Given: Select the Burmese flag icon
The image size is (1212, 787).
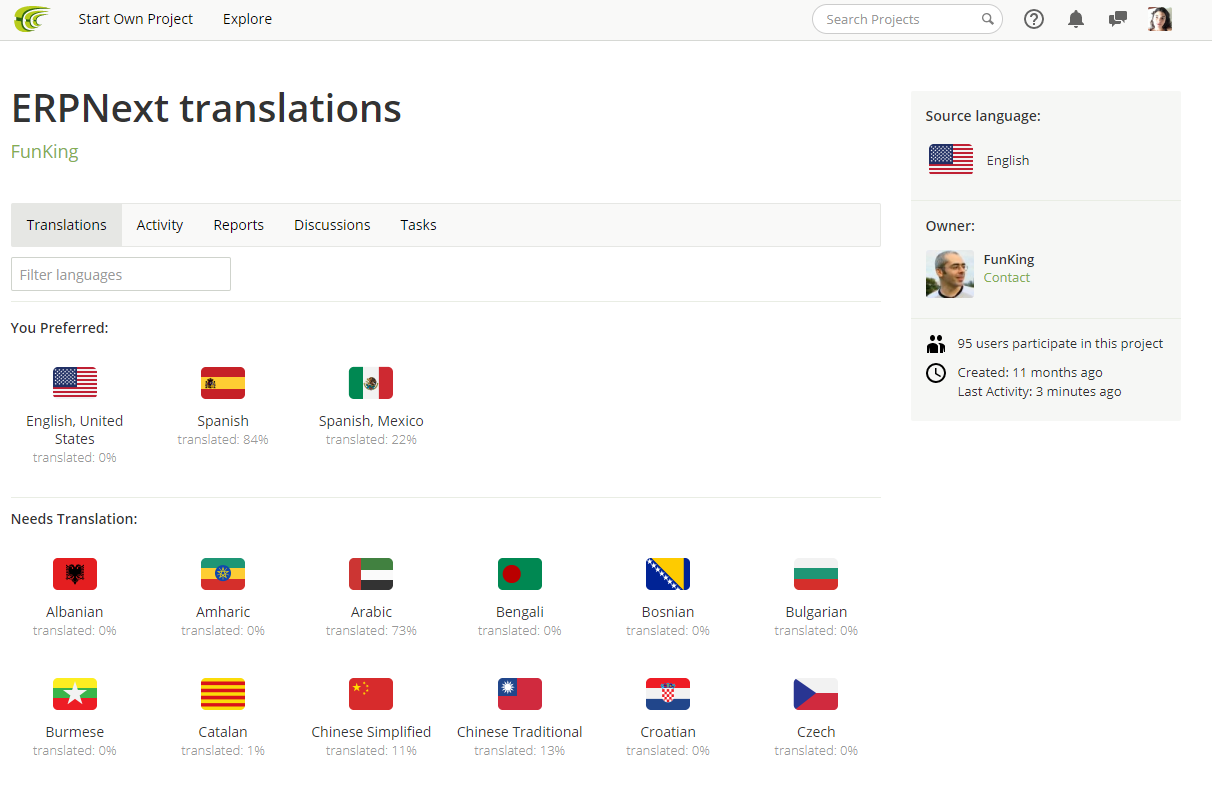Looking at the screenshot, I should [75, 694].
